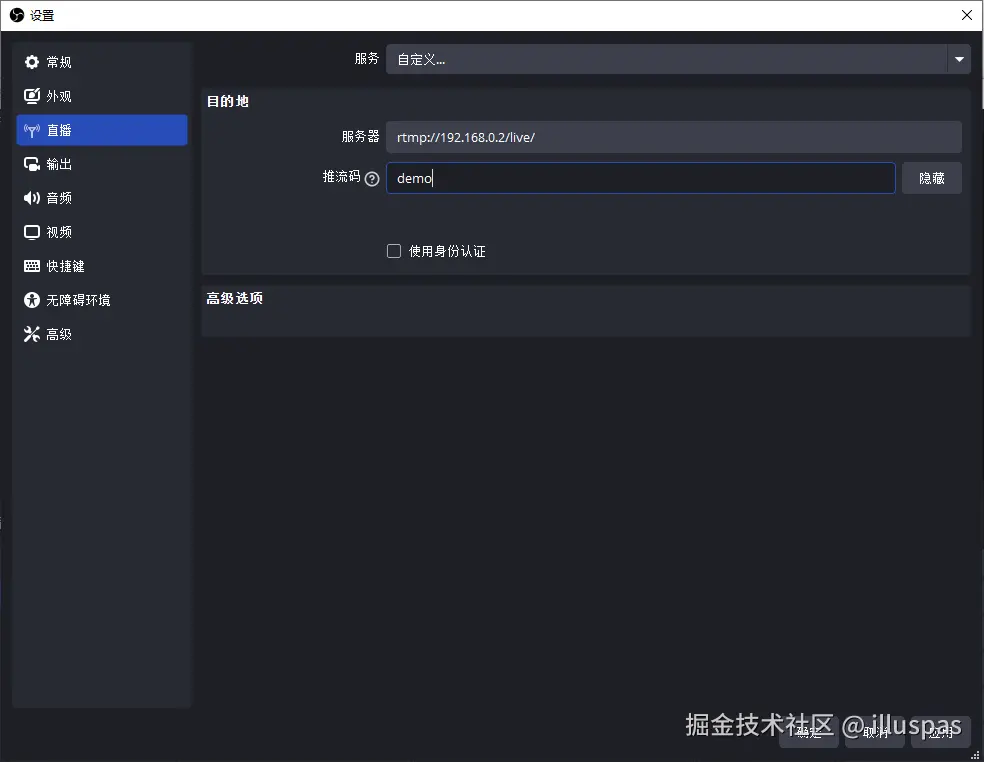Image resolution: width=984 pixels, height=762 pixels.
Task: Open the 服务 service dropdown showing 自定义
Action: click(678, 59)
